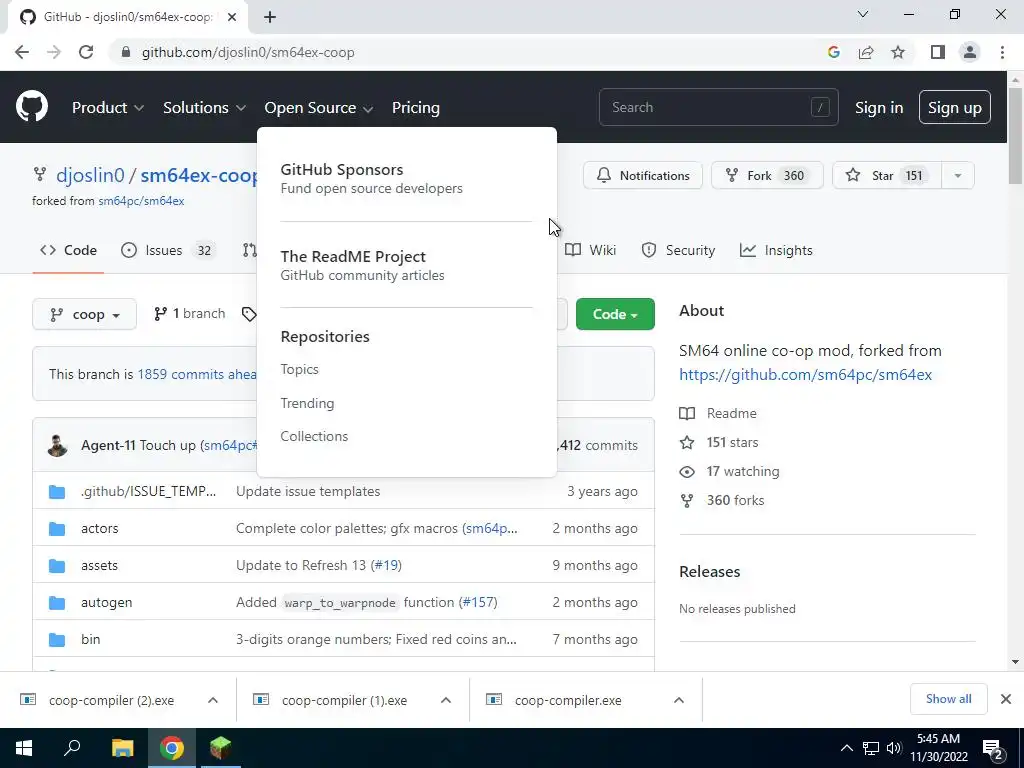Select Collections under Repositories
1024x768 pixels.
click(x=314, y=436)
